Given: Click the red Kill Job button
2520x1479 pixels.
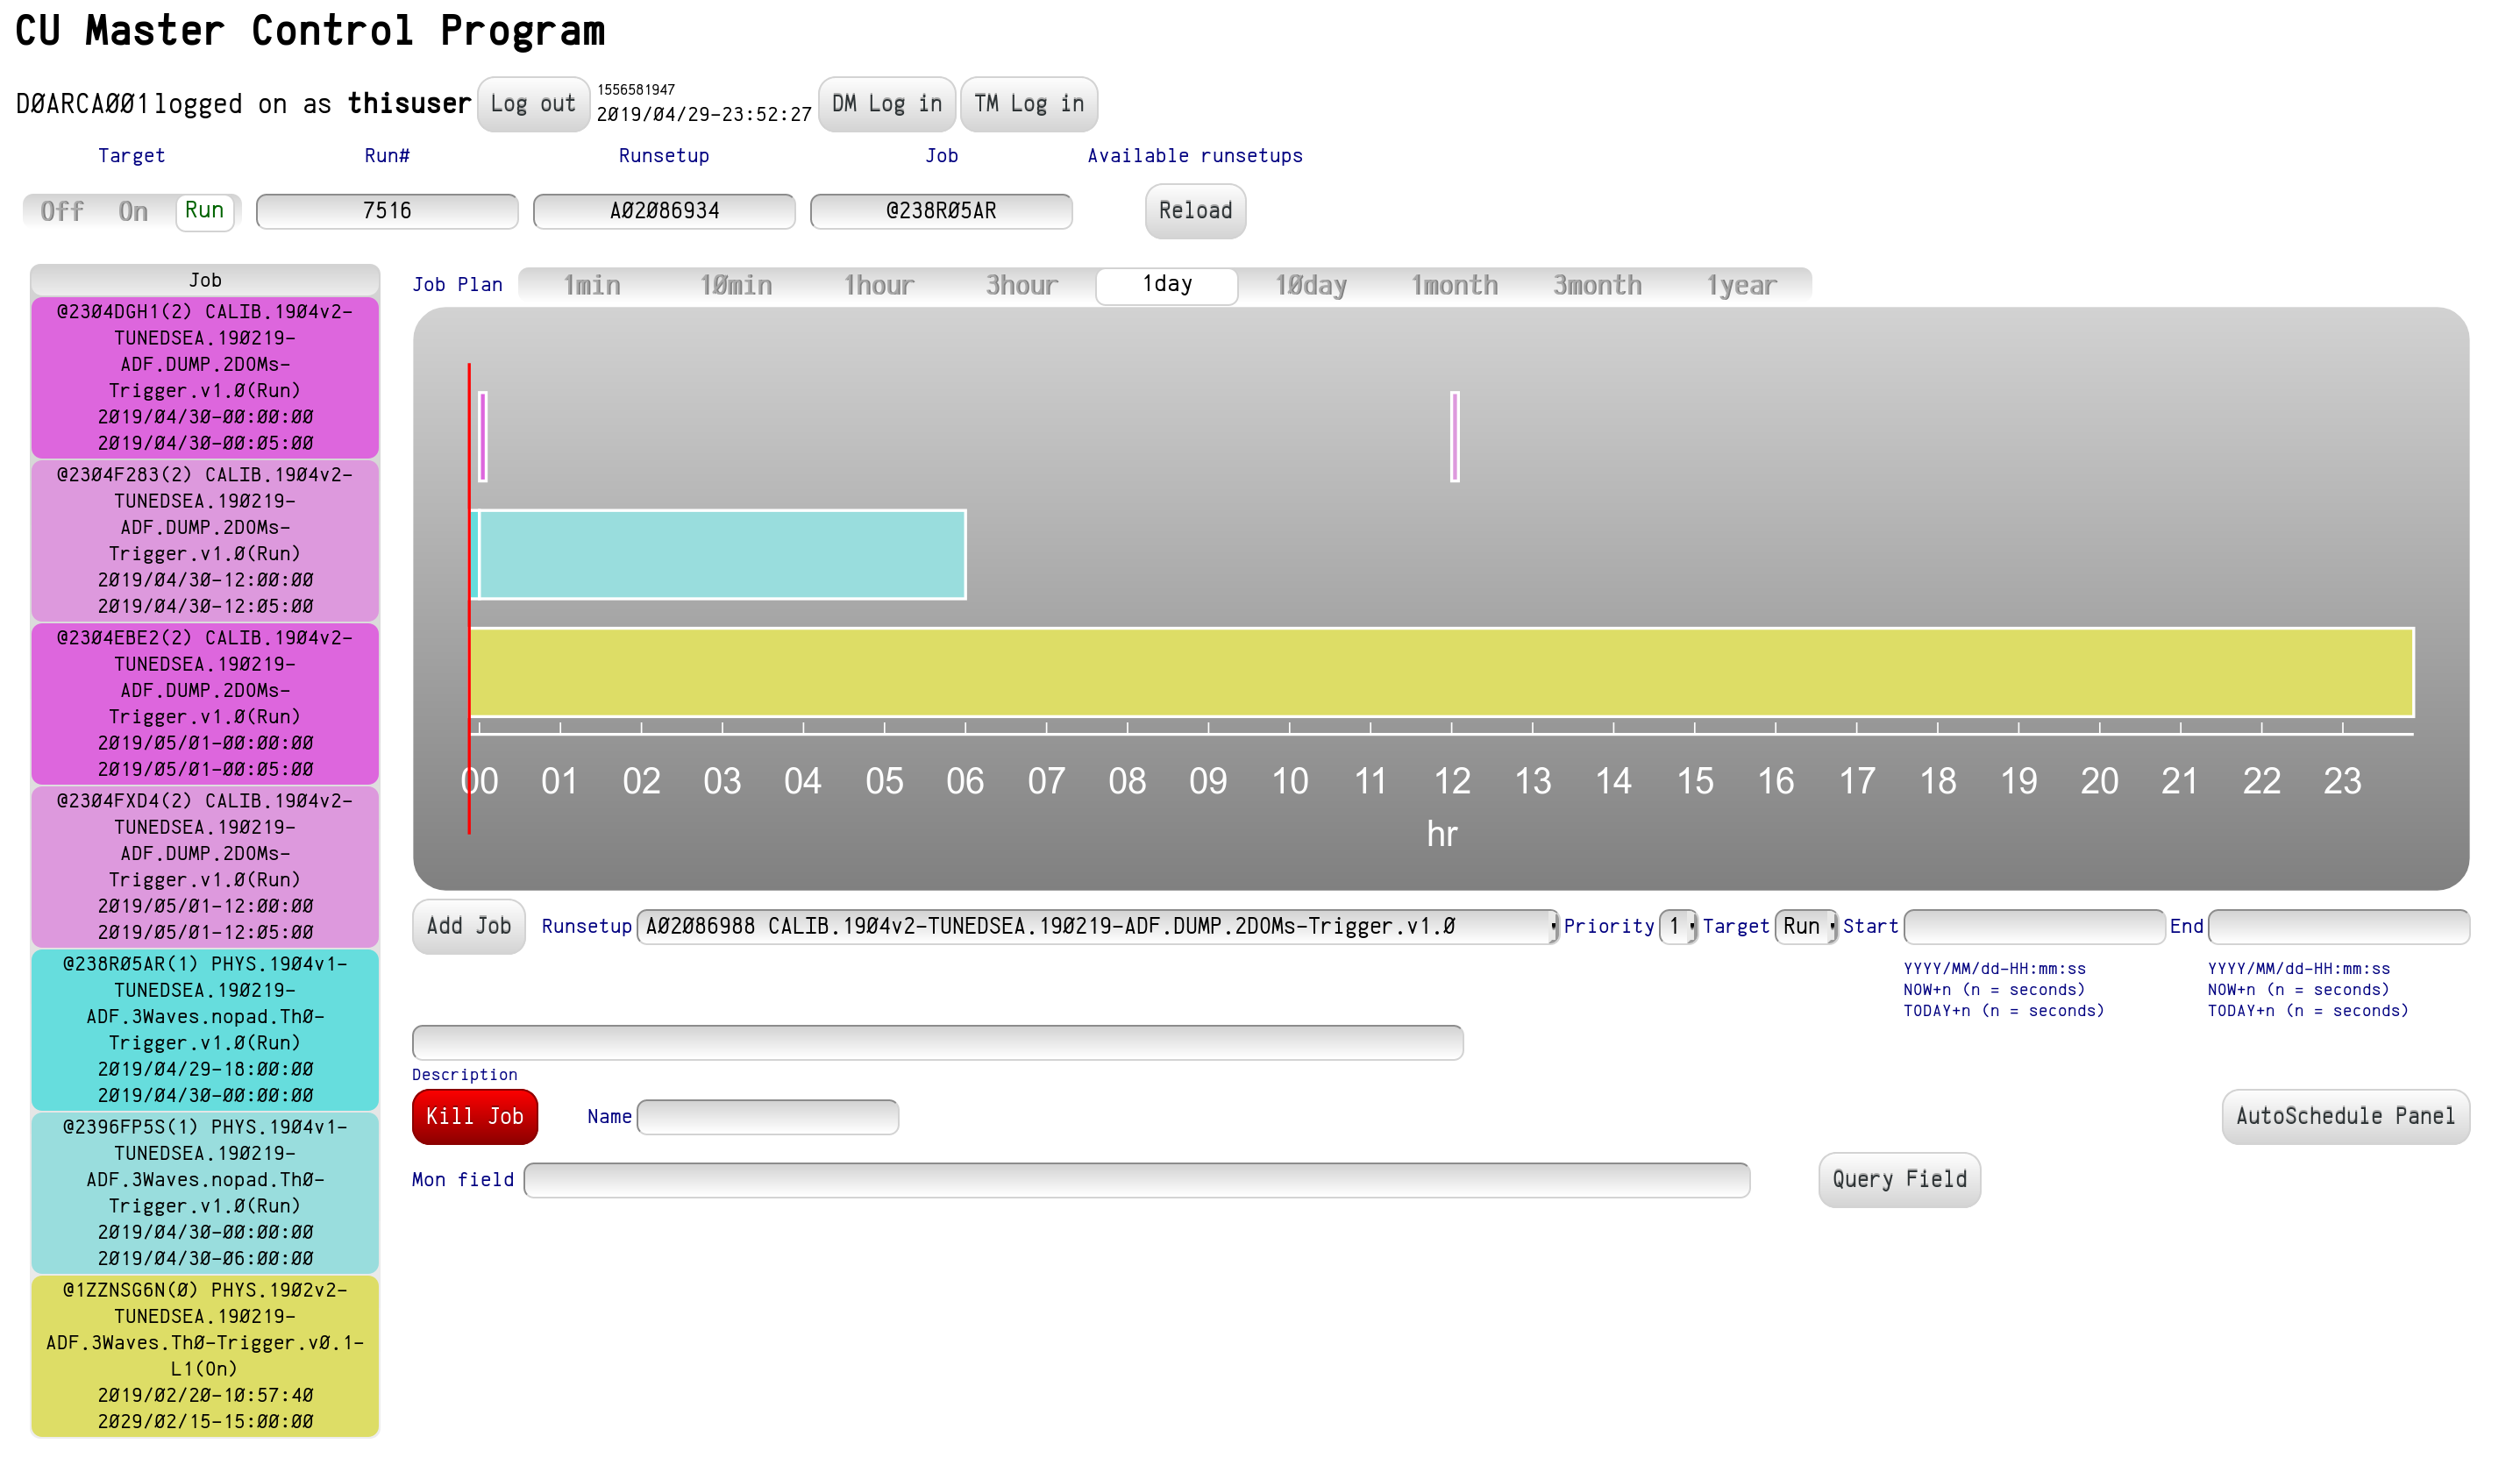Looking at the screenshot, I should click(475, 1116).
